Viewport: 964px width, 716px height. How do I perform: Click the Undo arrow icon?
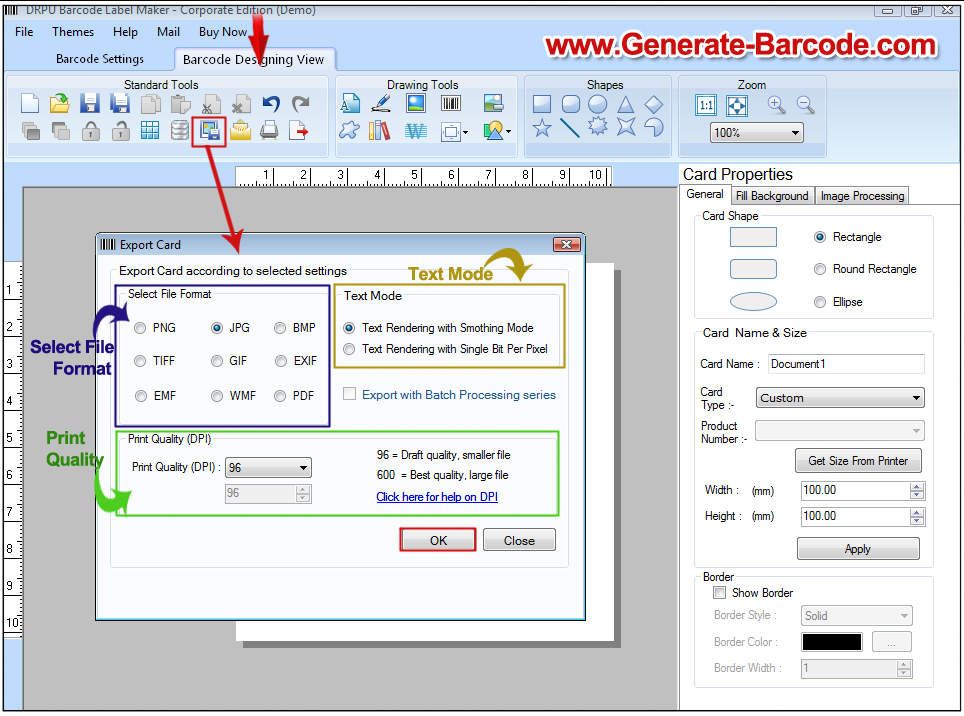click(271, 104)
